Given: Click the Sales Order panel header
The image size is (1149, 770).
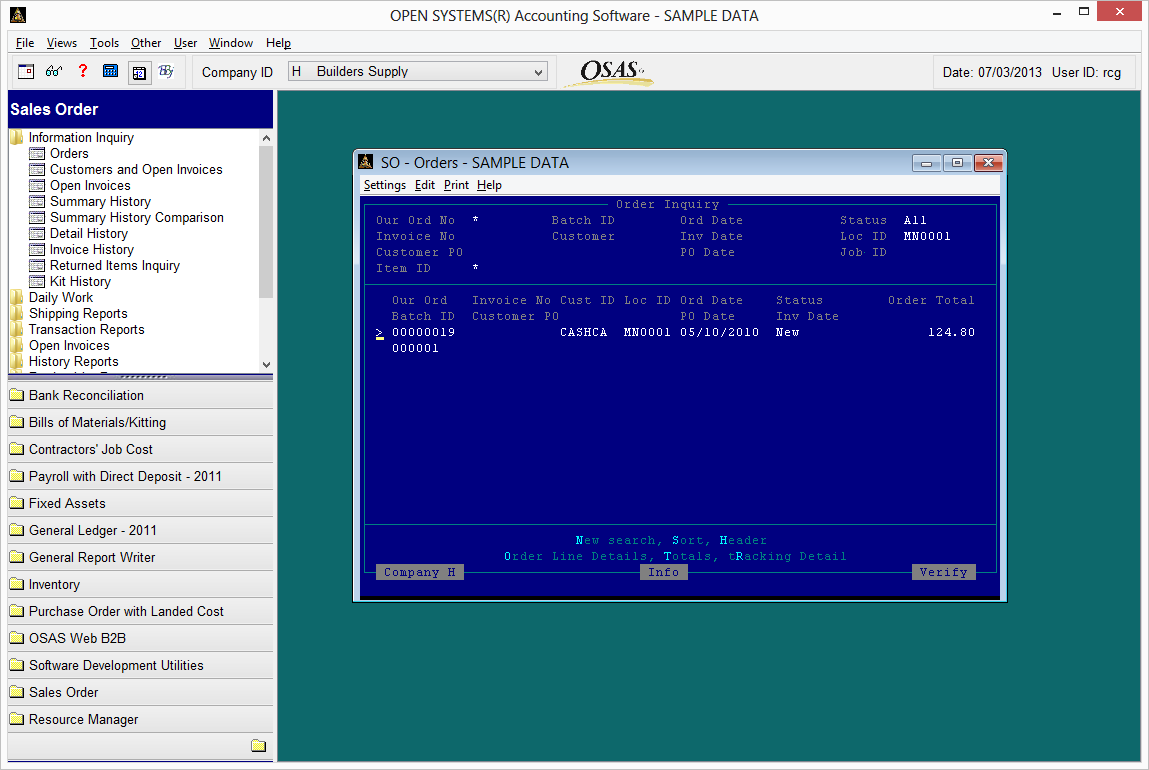Looking at the screenshot, I should click(140, 109).
